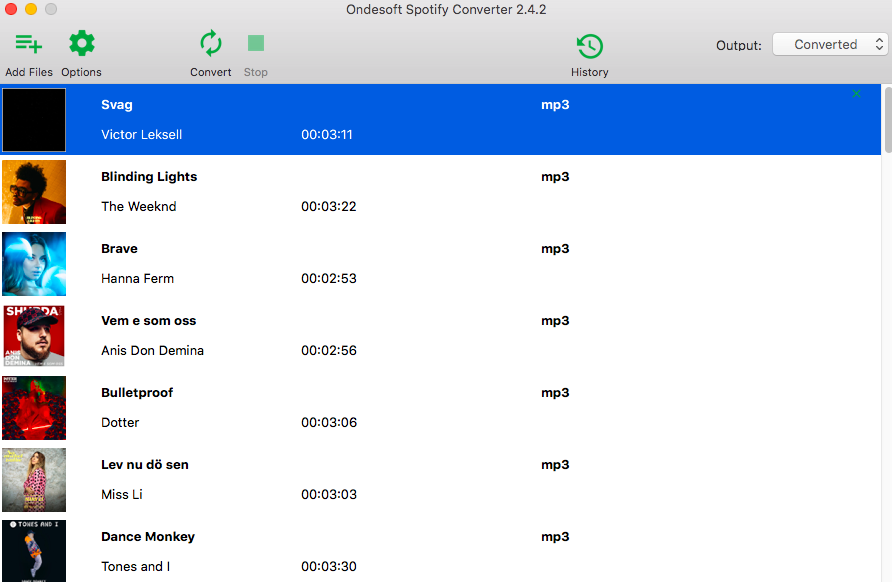Click the Add Files icon
Screen dimensions: 892x582
click(x=28, y=44)
